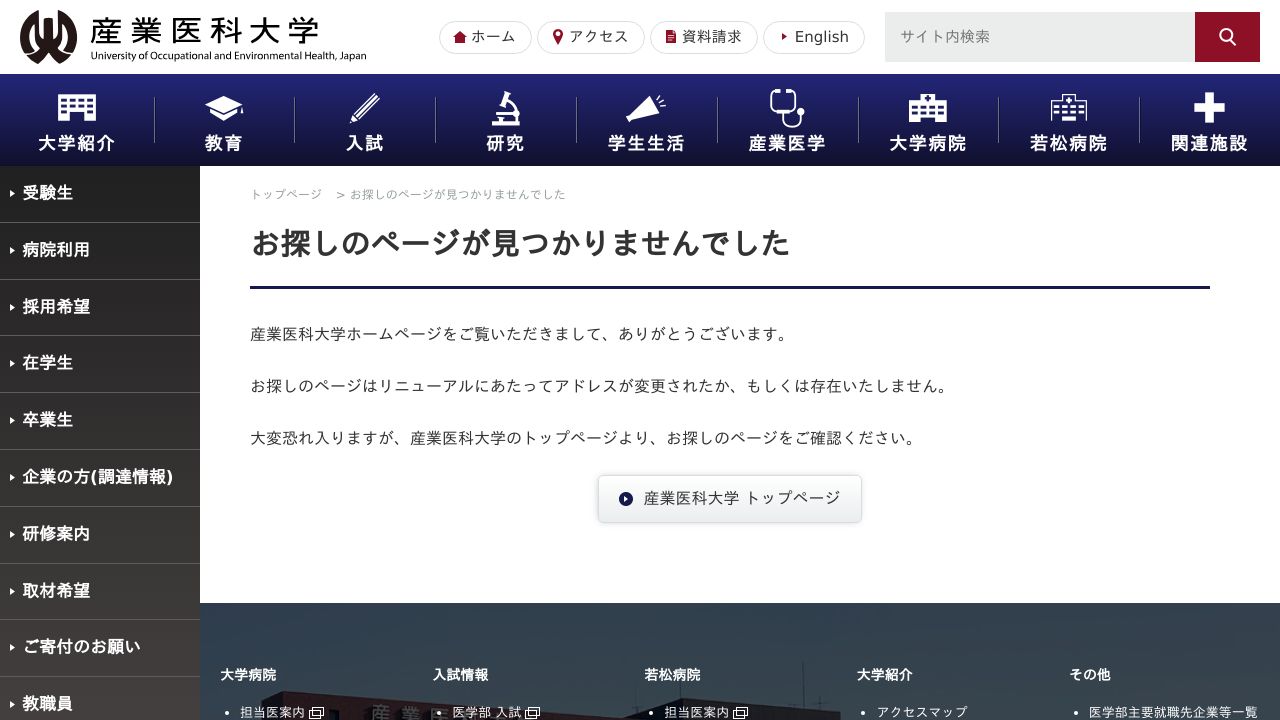The image size is (1280, 720).
Task: Click the document icon beside 資料請求
Action: pyautogui.click(x=670, y=37)
